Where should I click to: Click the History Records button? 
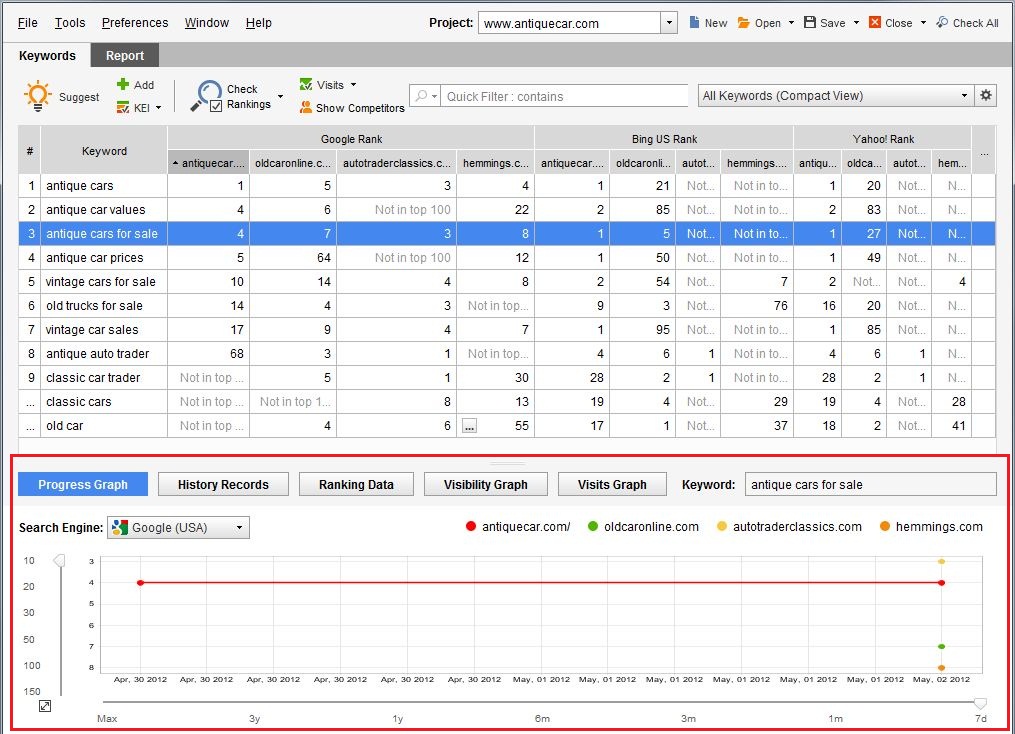(x=223, y=484)
